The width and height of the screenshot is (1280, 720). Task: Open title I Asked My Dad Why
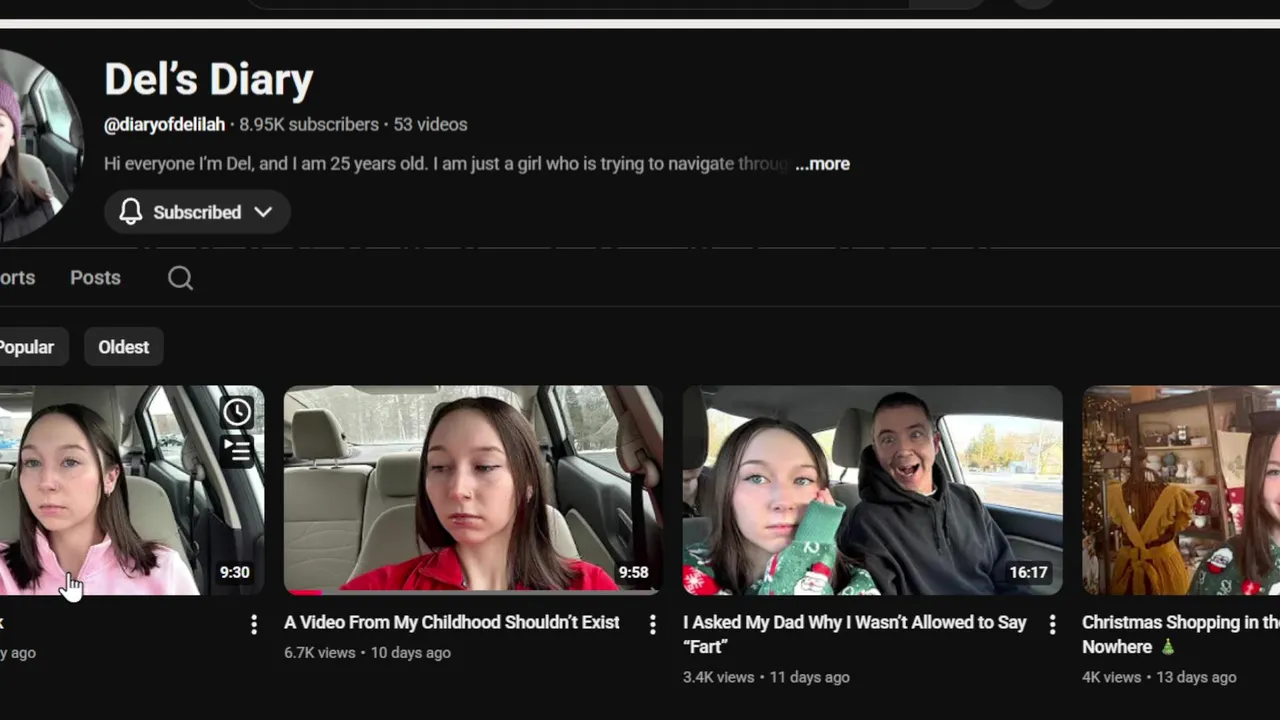point(855,634)
